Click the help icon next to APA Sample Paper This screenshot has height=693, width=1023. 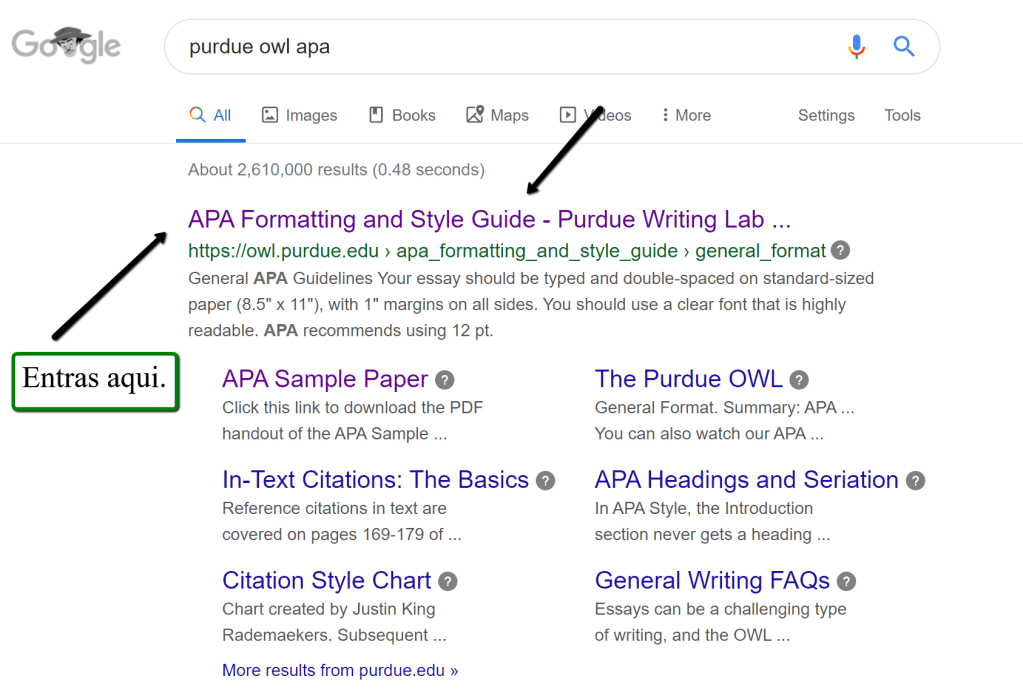pos(445,380)
